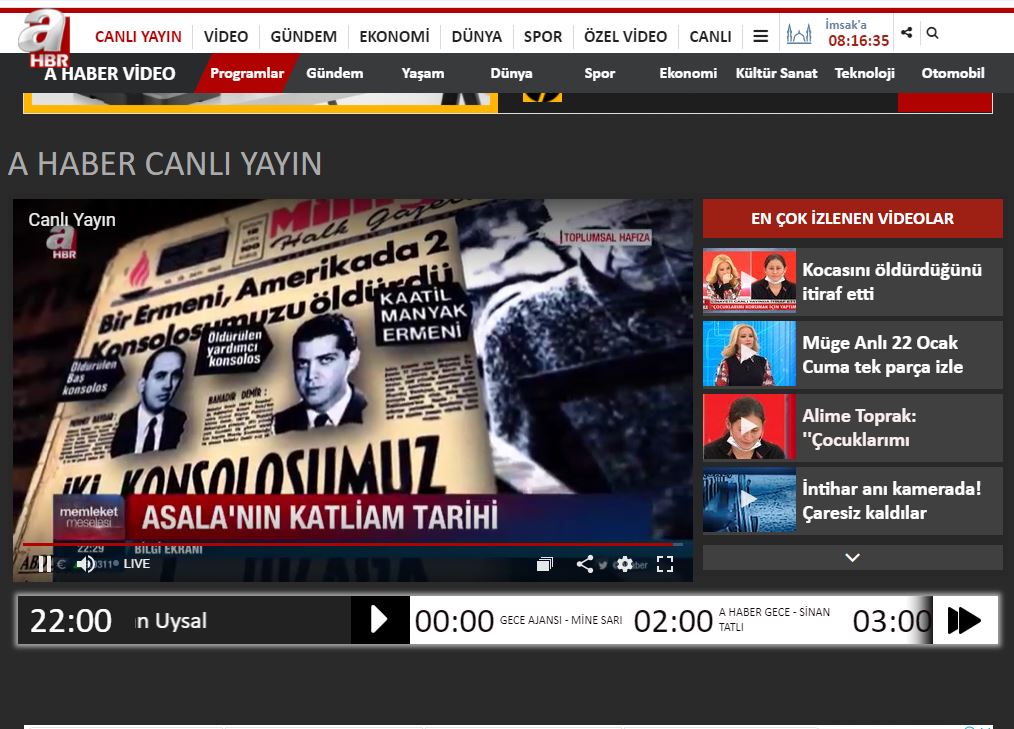
Task: Open thumbnail for 'Kocasını öldürdüğünü itiraf etti'
Action: click(750, 281)
